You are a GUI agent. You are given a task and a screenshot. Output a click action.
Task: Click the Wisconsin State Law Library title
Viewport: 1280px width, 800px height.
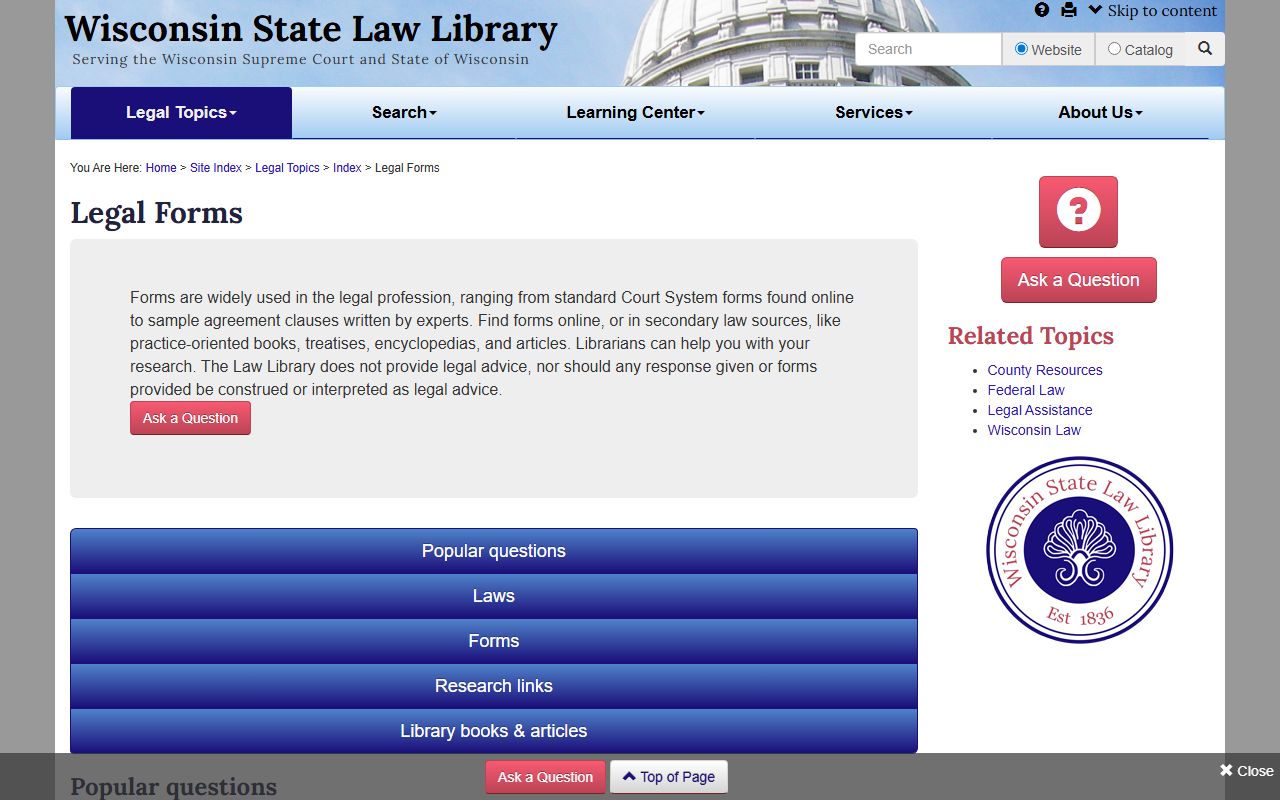pyautogui.click(x=311, y=29)
